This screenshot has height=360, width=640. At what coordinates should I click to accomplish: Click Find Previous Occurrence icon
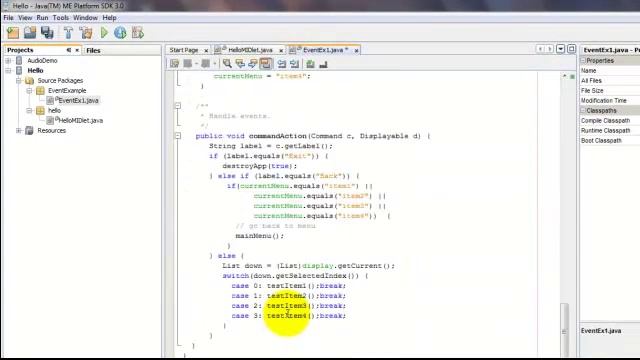point(240,64)
